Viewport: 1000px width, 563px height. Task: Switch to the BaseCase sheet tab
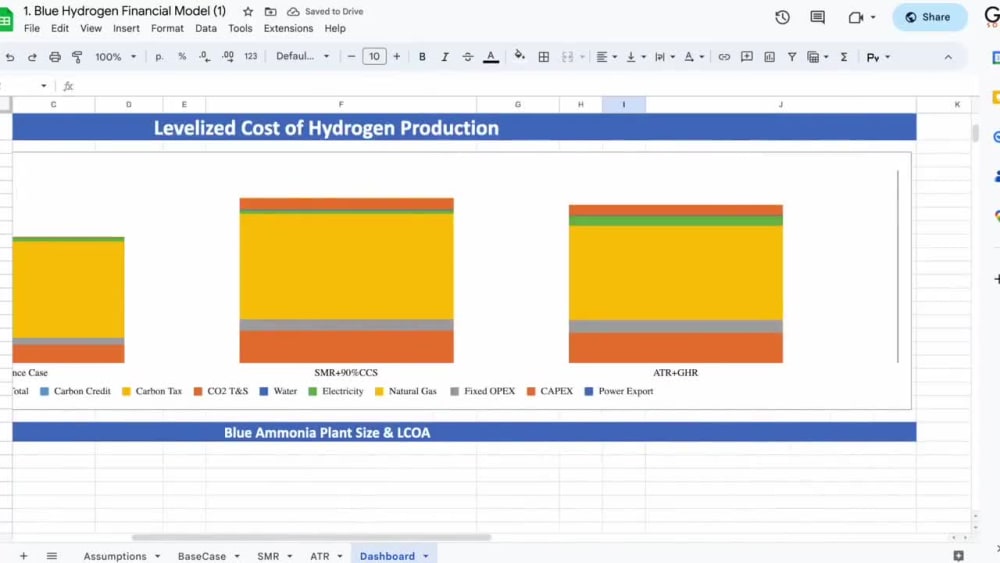coord(202,556)
